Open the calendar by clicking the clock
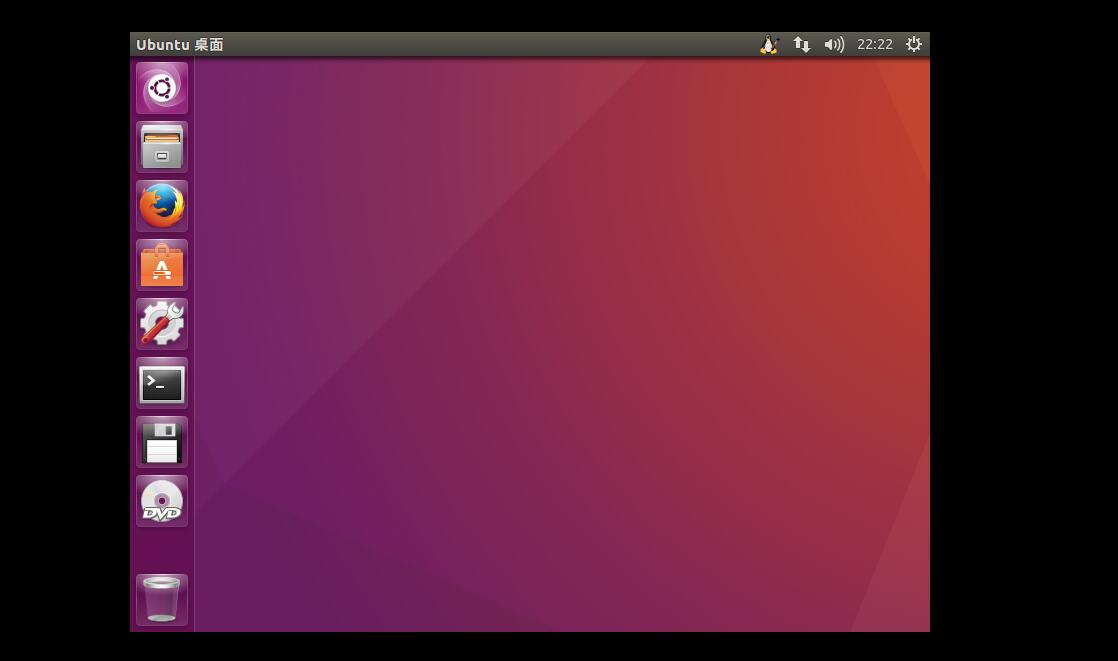The image size is (1118, 661). [x=874, y=44]
